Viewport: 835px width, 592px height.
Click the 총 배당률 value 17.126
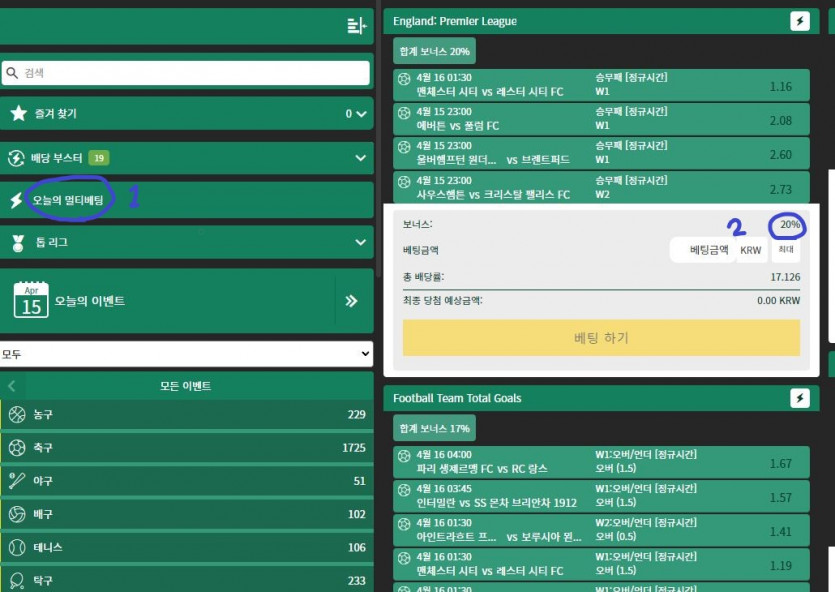point(785,277)
